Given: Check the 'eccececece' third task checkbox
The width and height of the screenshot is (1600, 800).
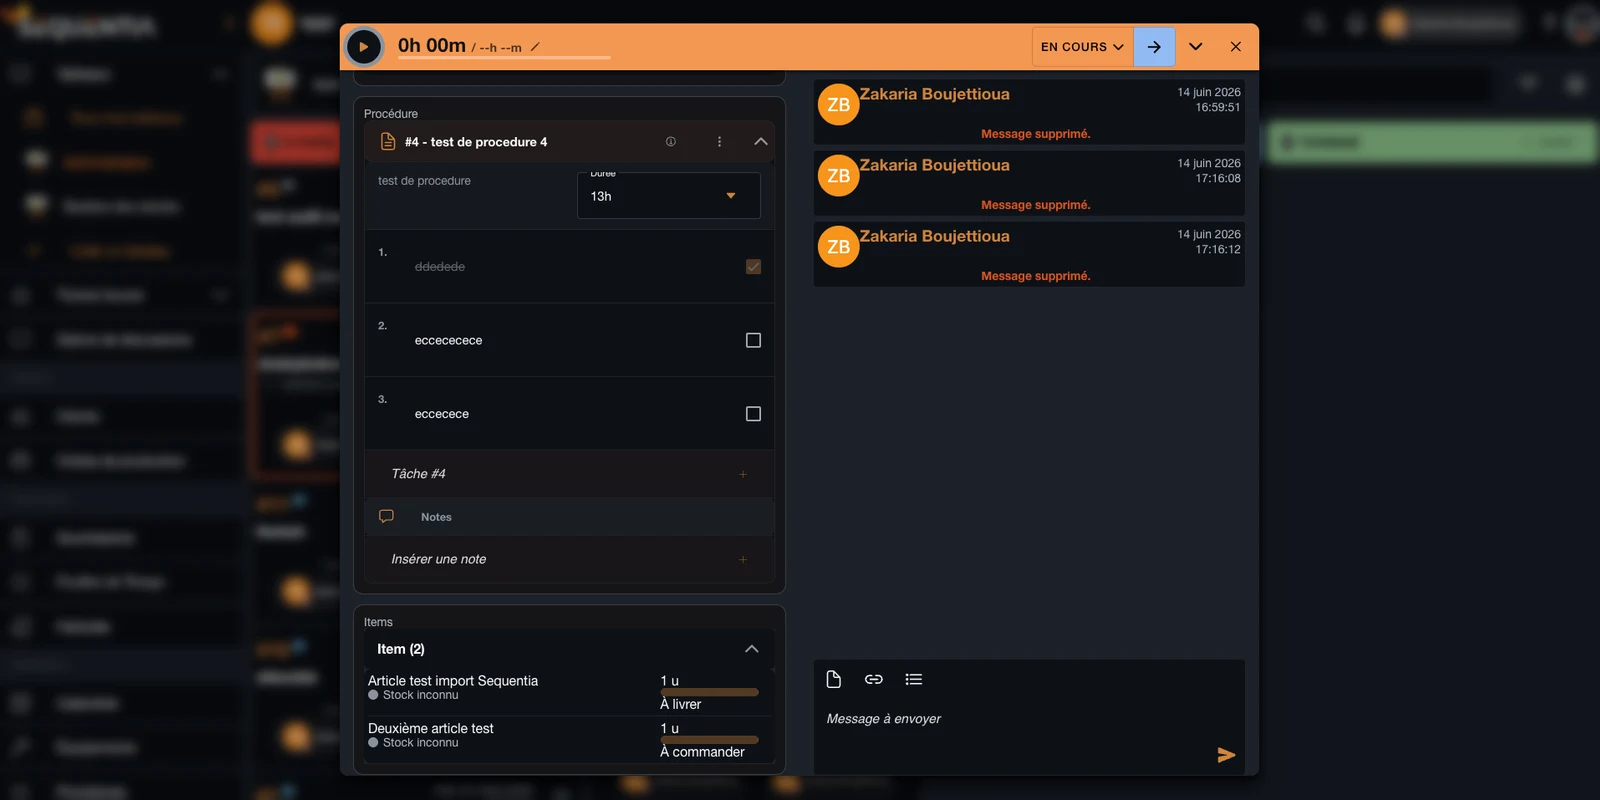Looking at the screenshot, I should (x=754, y=414).
